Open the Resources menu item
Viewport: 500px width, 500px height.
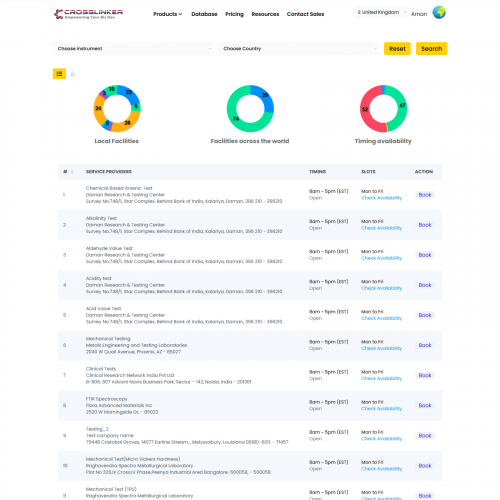[x=265, y=14]
